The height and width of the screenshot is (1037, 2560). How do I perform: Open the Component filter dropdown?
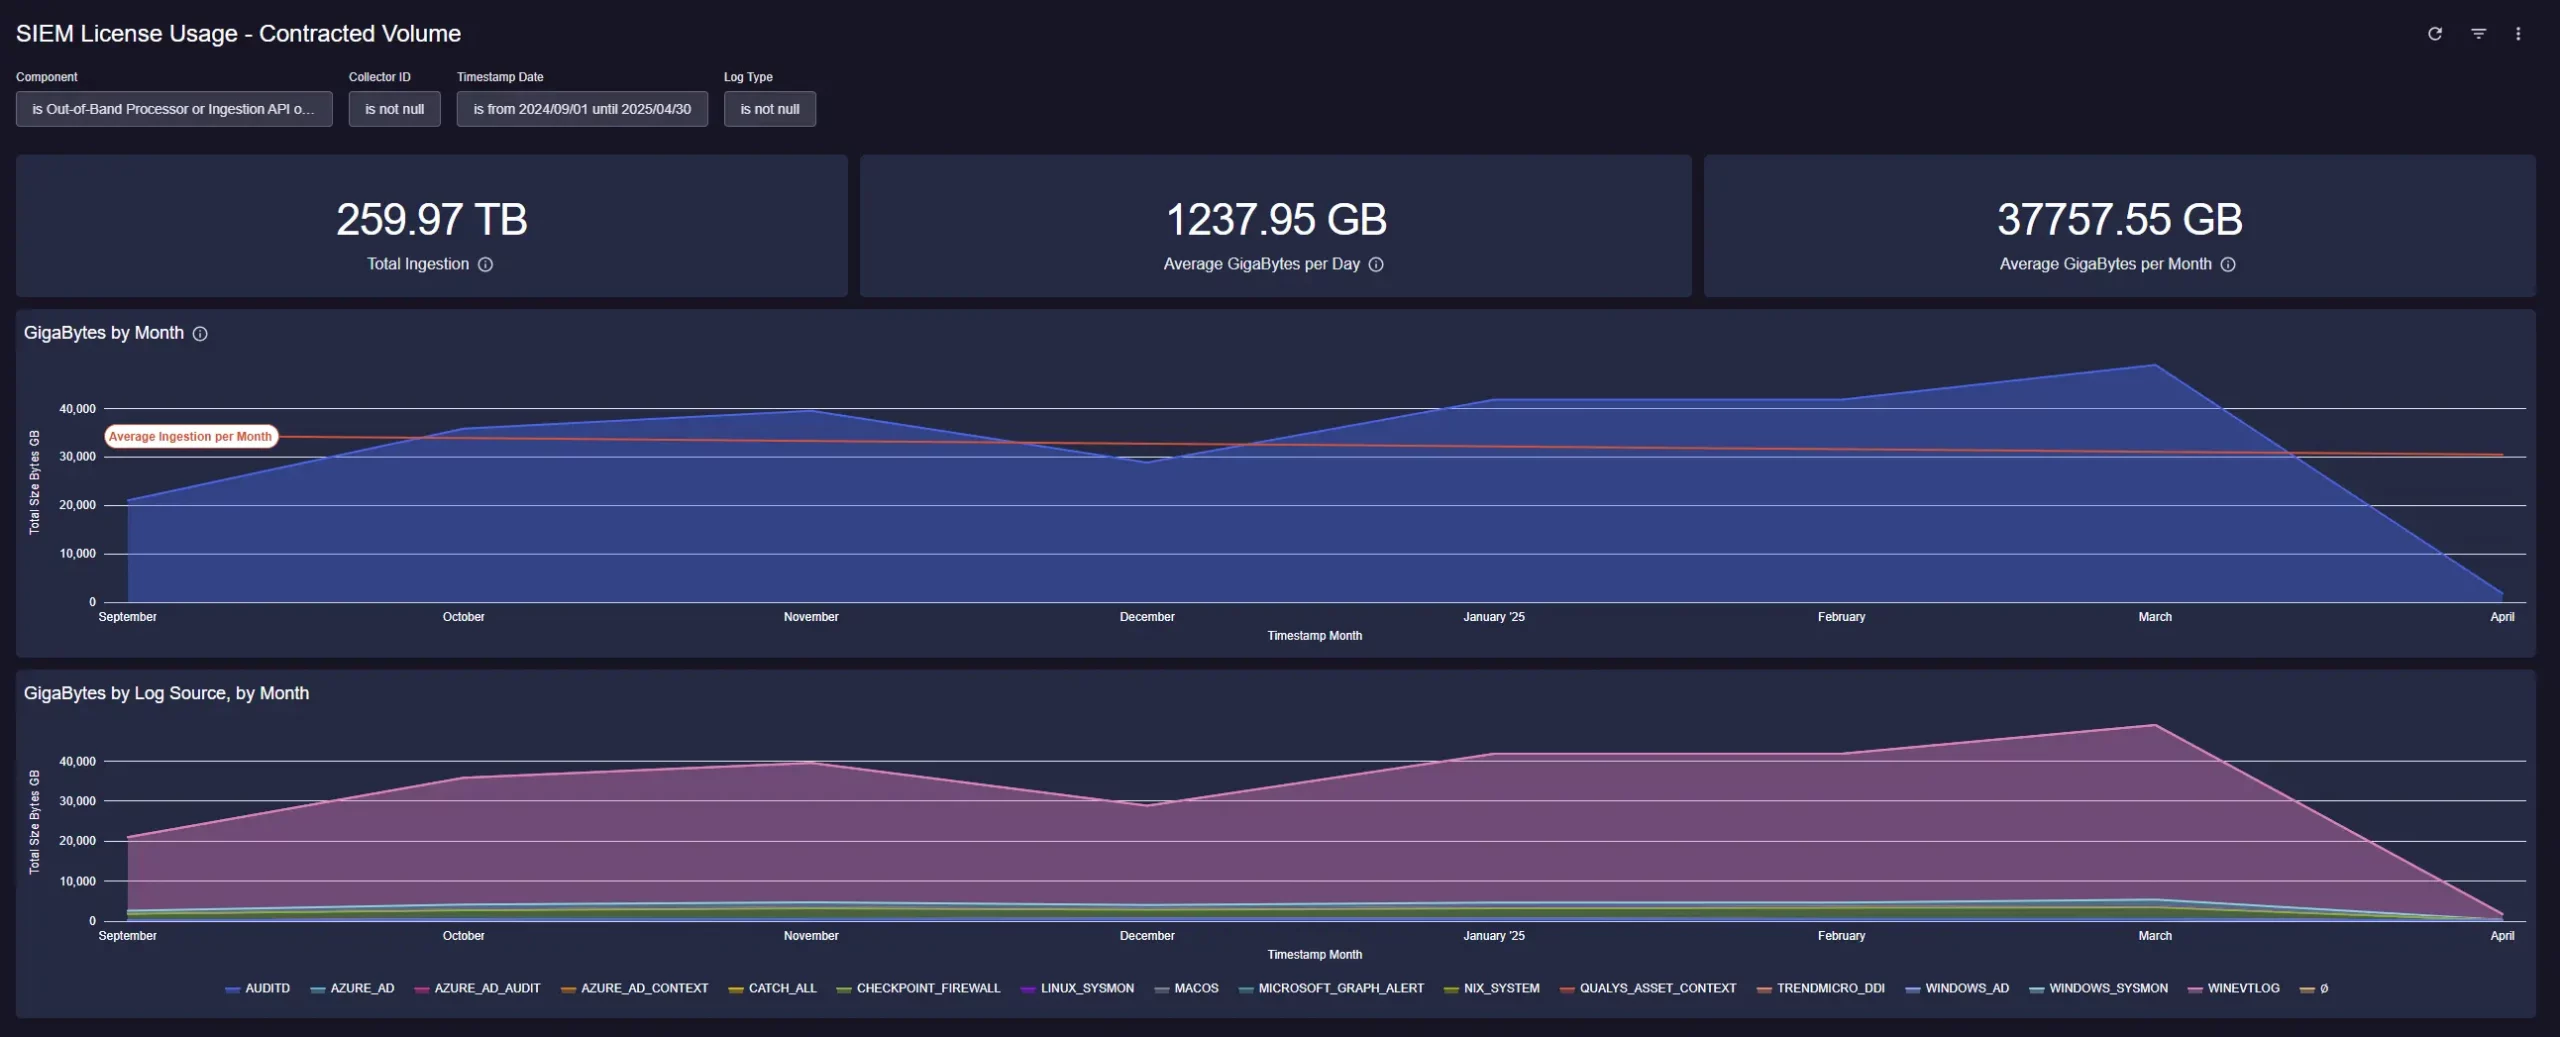tap(174, 109)
